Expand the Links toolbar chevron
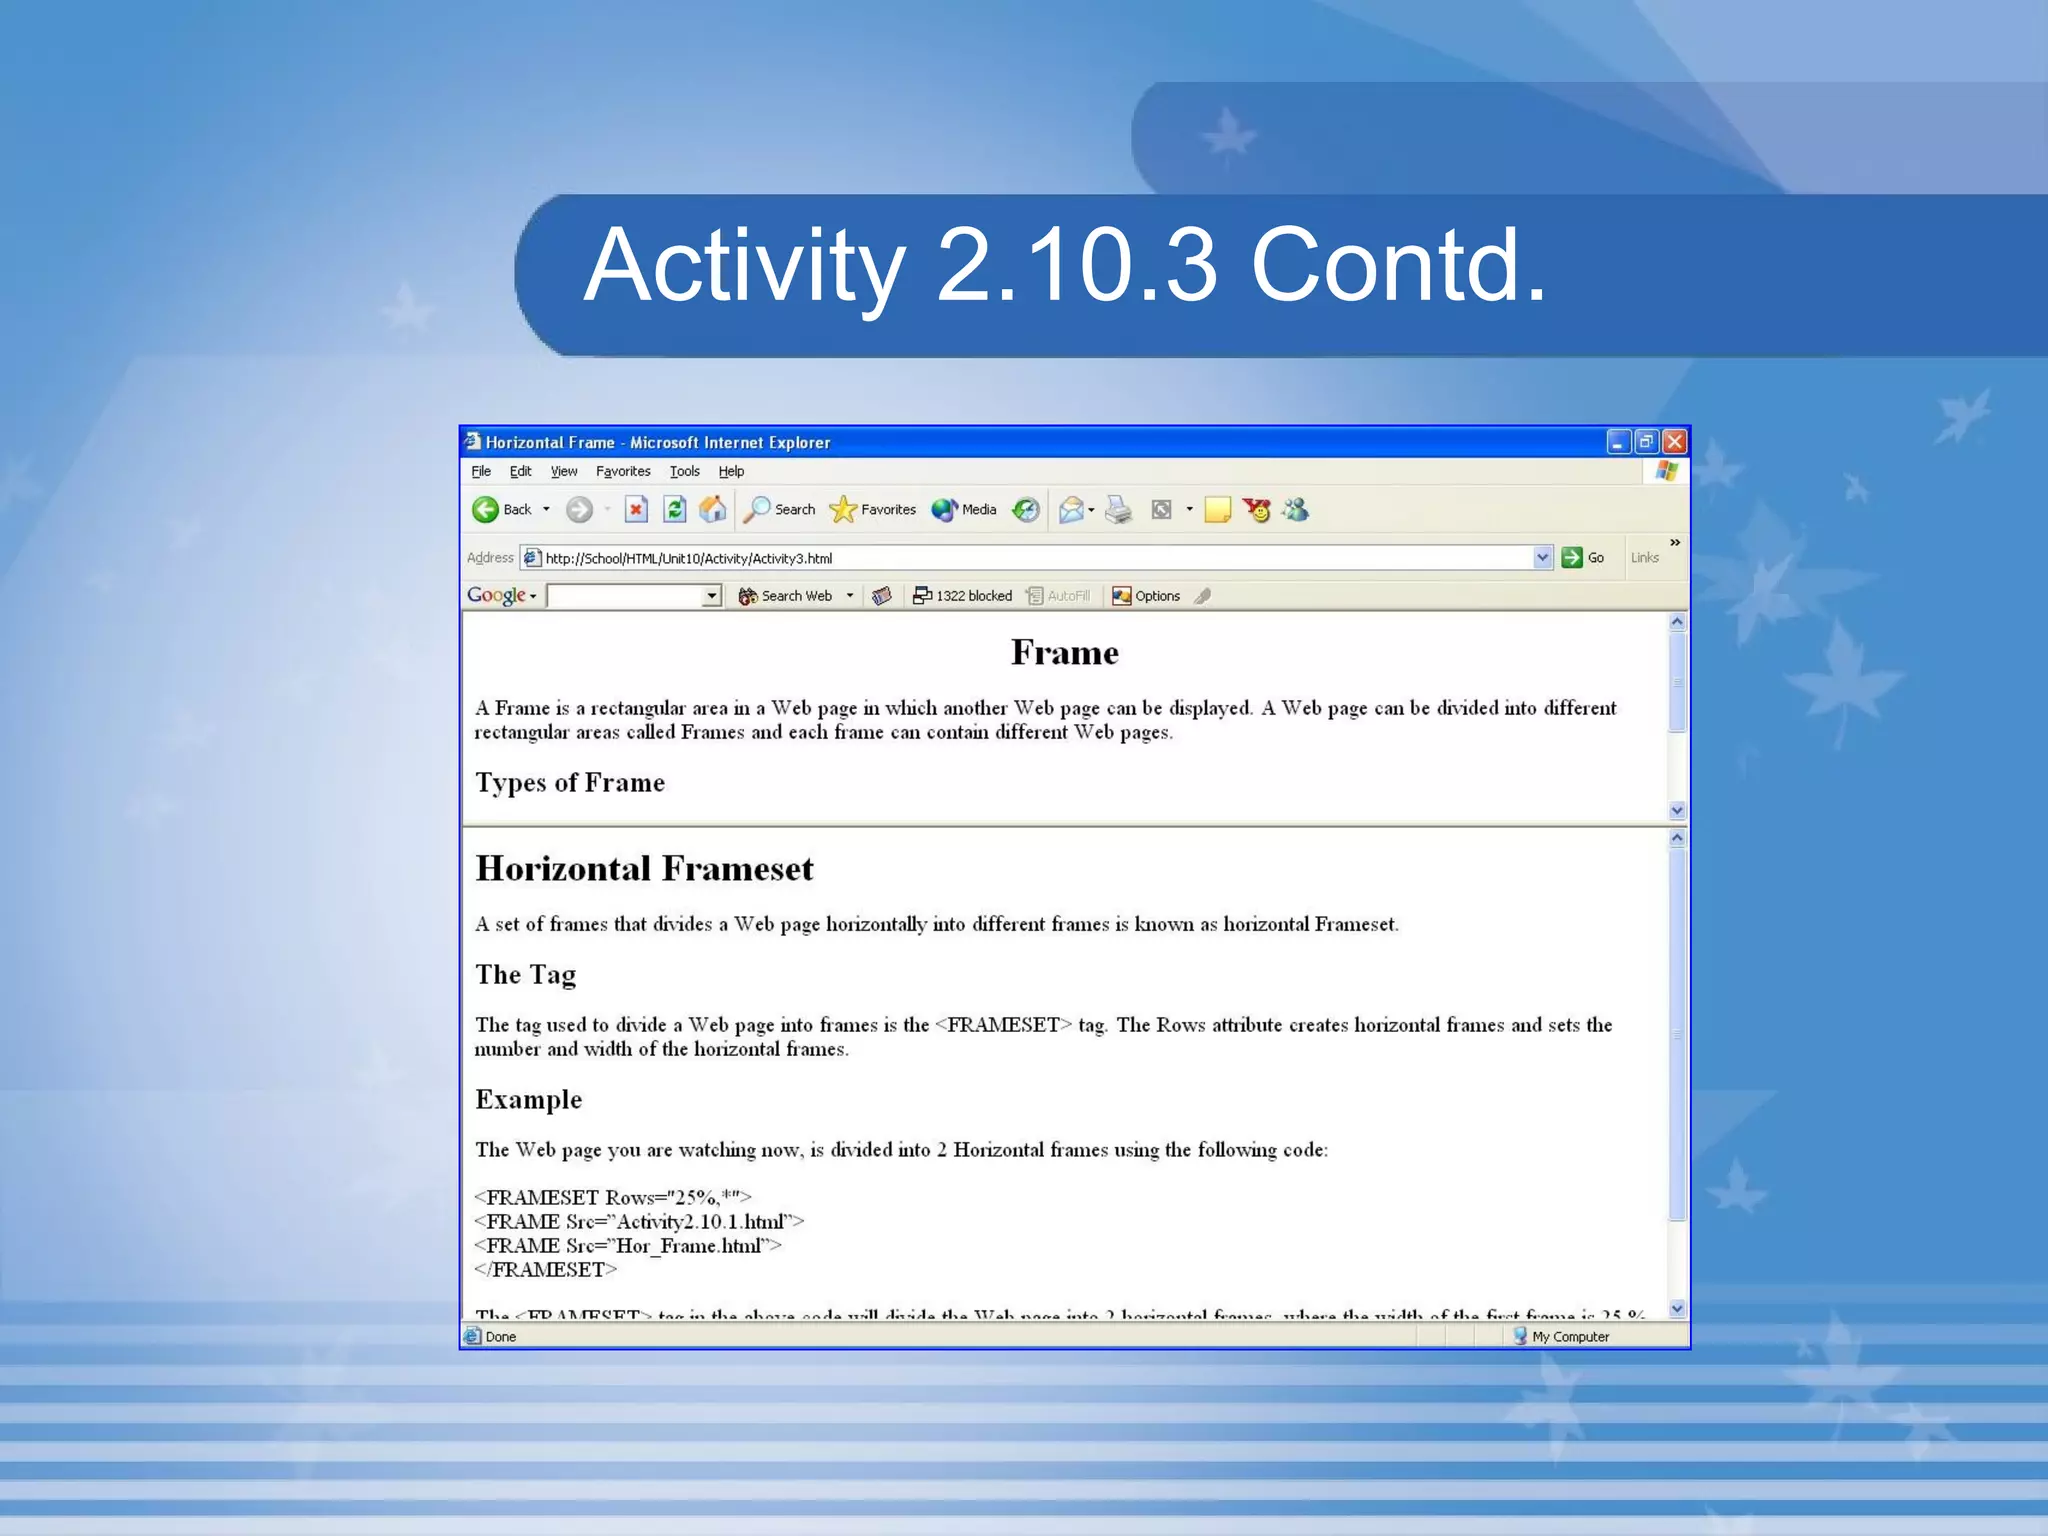 click(1674, 543)
